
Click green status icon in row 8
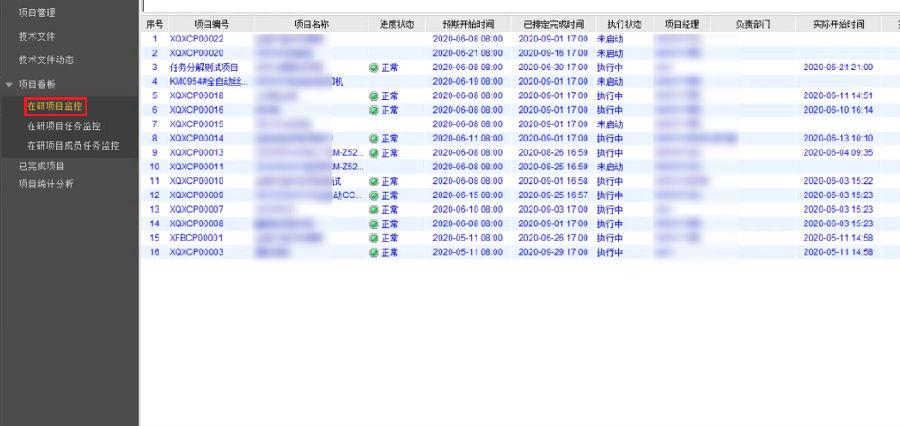[x=374, y=138]
